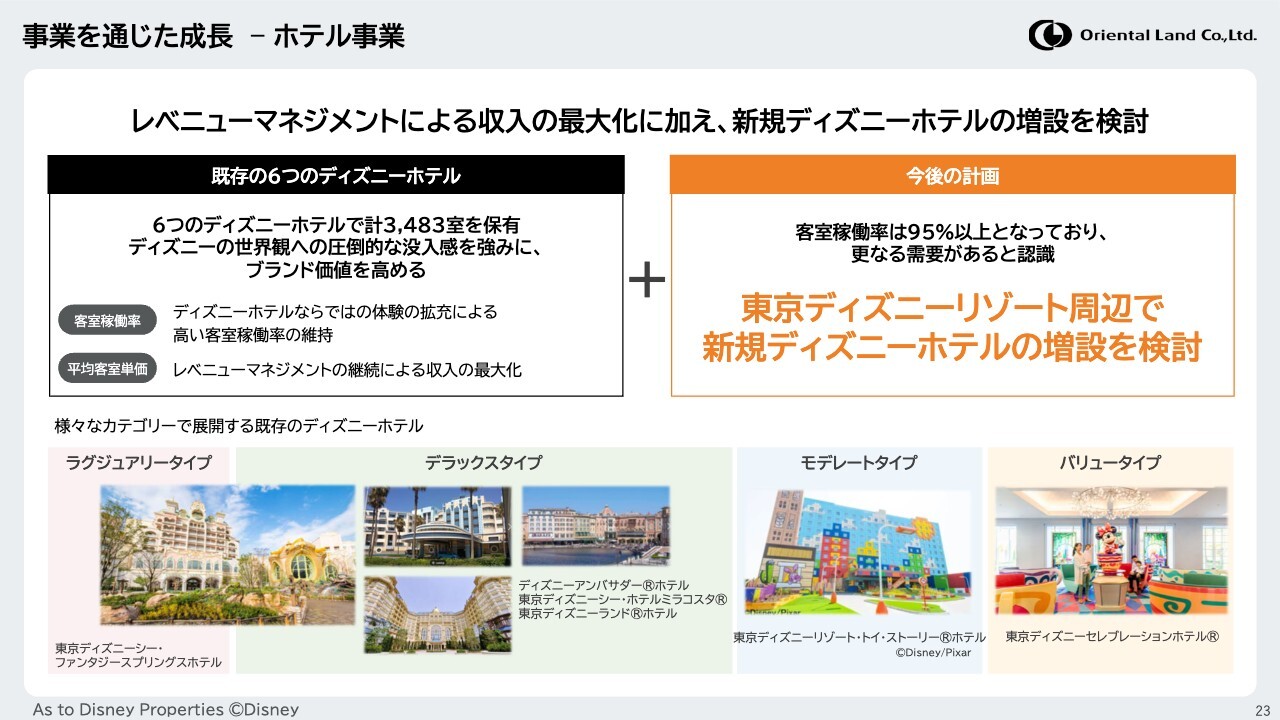Viewport: 1280px width, 720px height.
Task: Click the バリュータイプ category heading
Action: 1110,463
